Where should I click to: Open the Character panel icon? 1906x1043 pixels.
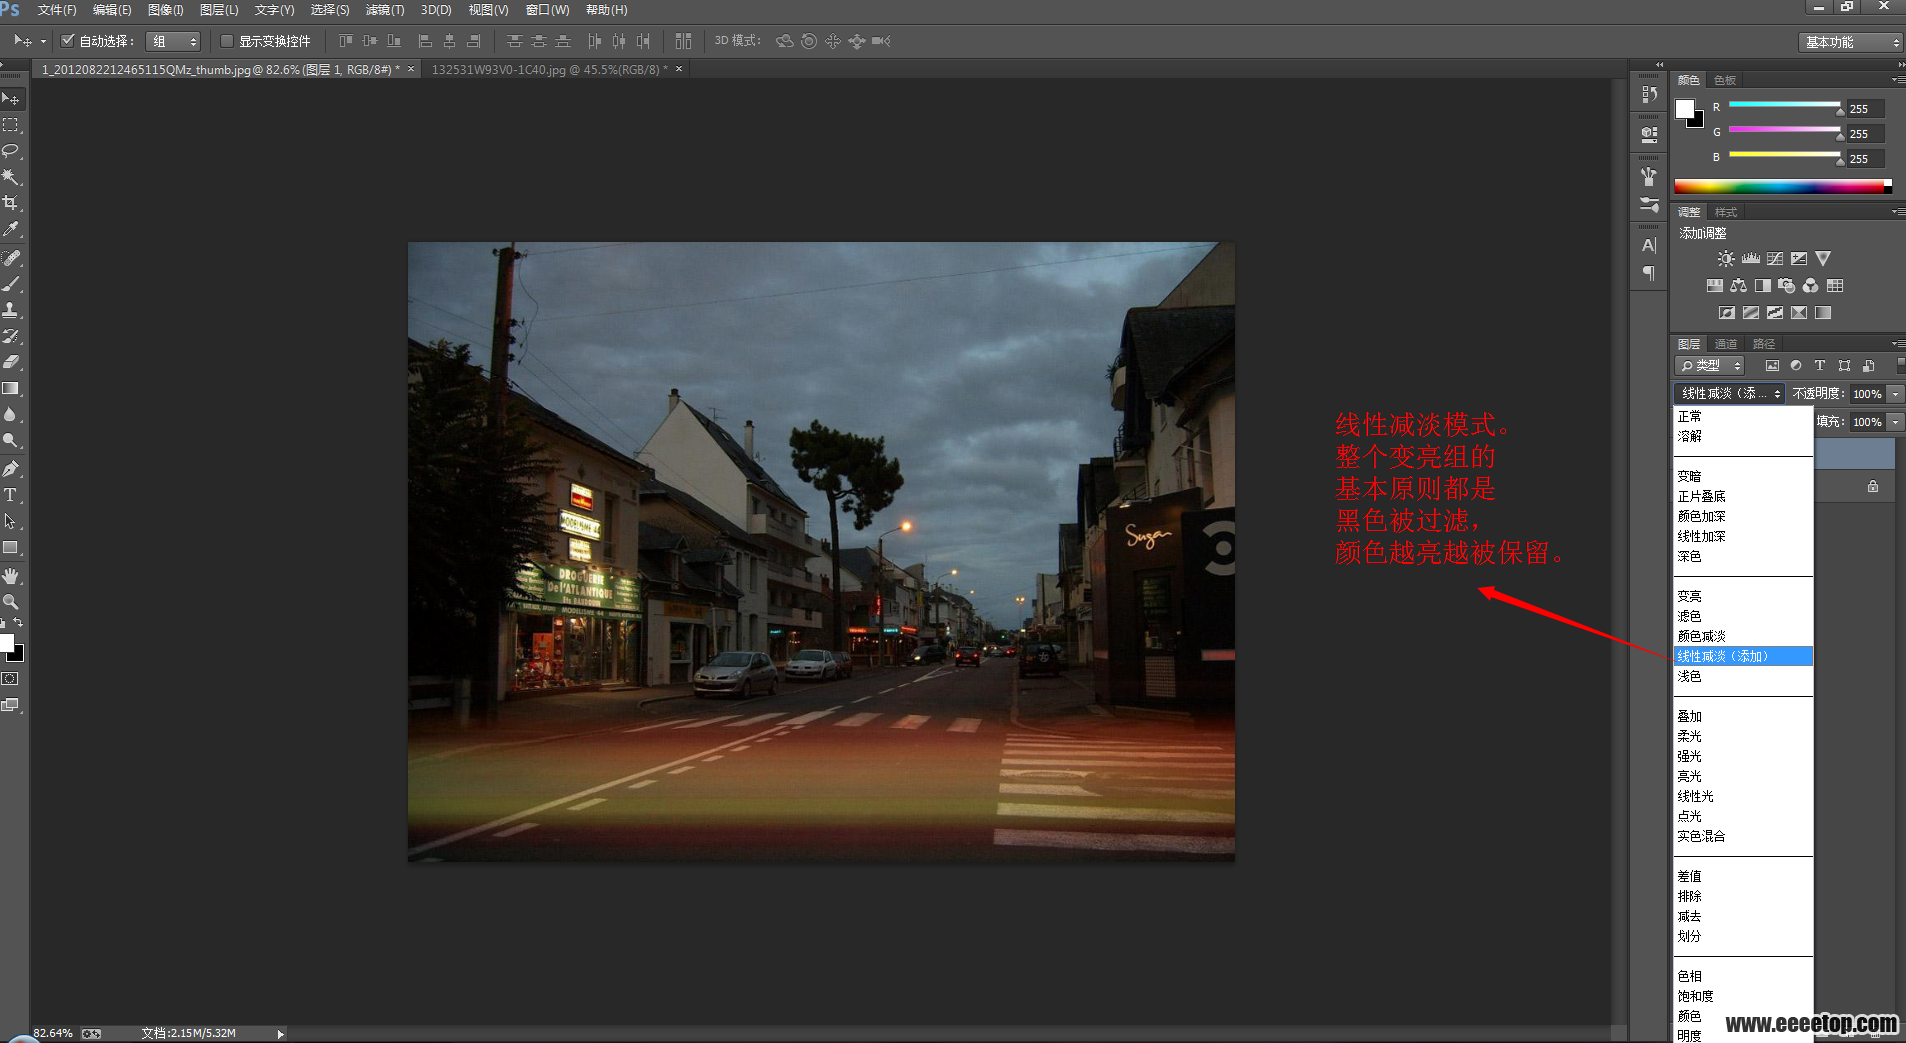click(1649, 245)
